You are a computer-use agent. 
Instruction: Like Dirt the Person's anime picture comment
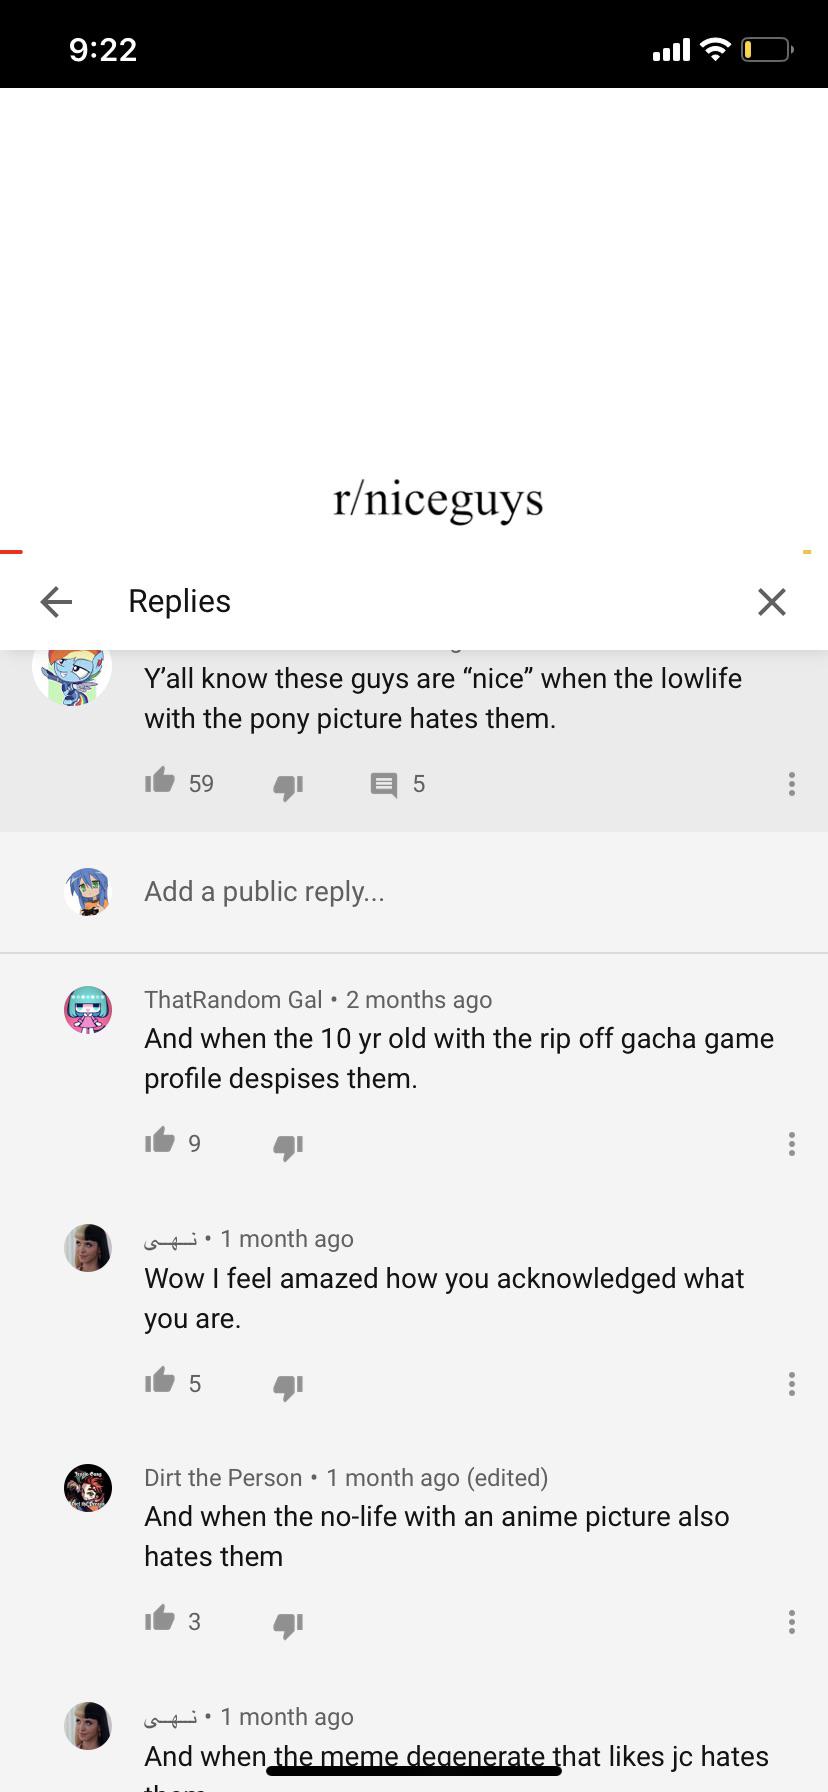point(159,1619)
